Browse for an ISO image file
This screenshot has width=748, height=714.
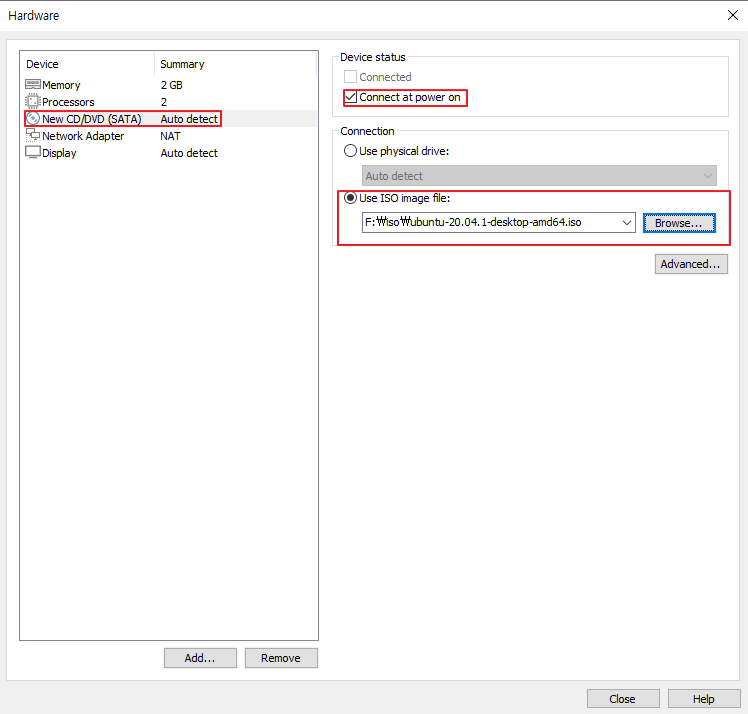tap(679, 223)
